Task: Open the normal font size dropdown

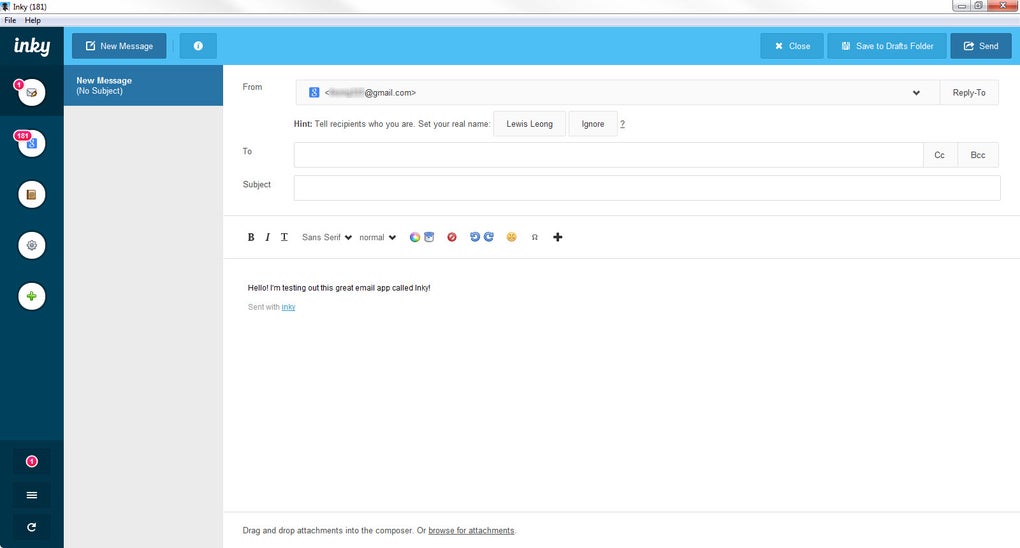Action: coord(377,238)
